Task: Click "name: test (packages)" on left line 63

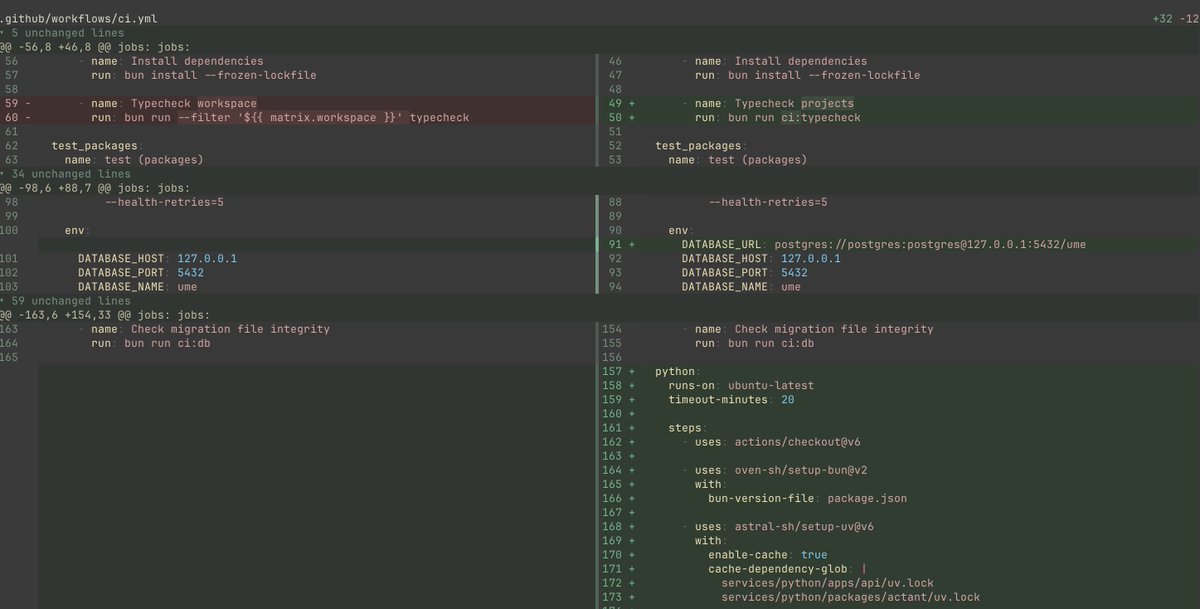Action: (x=134, y=160)
